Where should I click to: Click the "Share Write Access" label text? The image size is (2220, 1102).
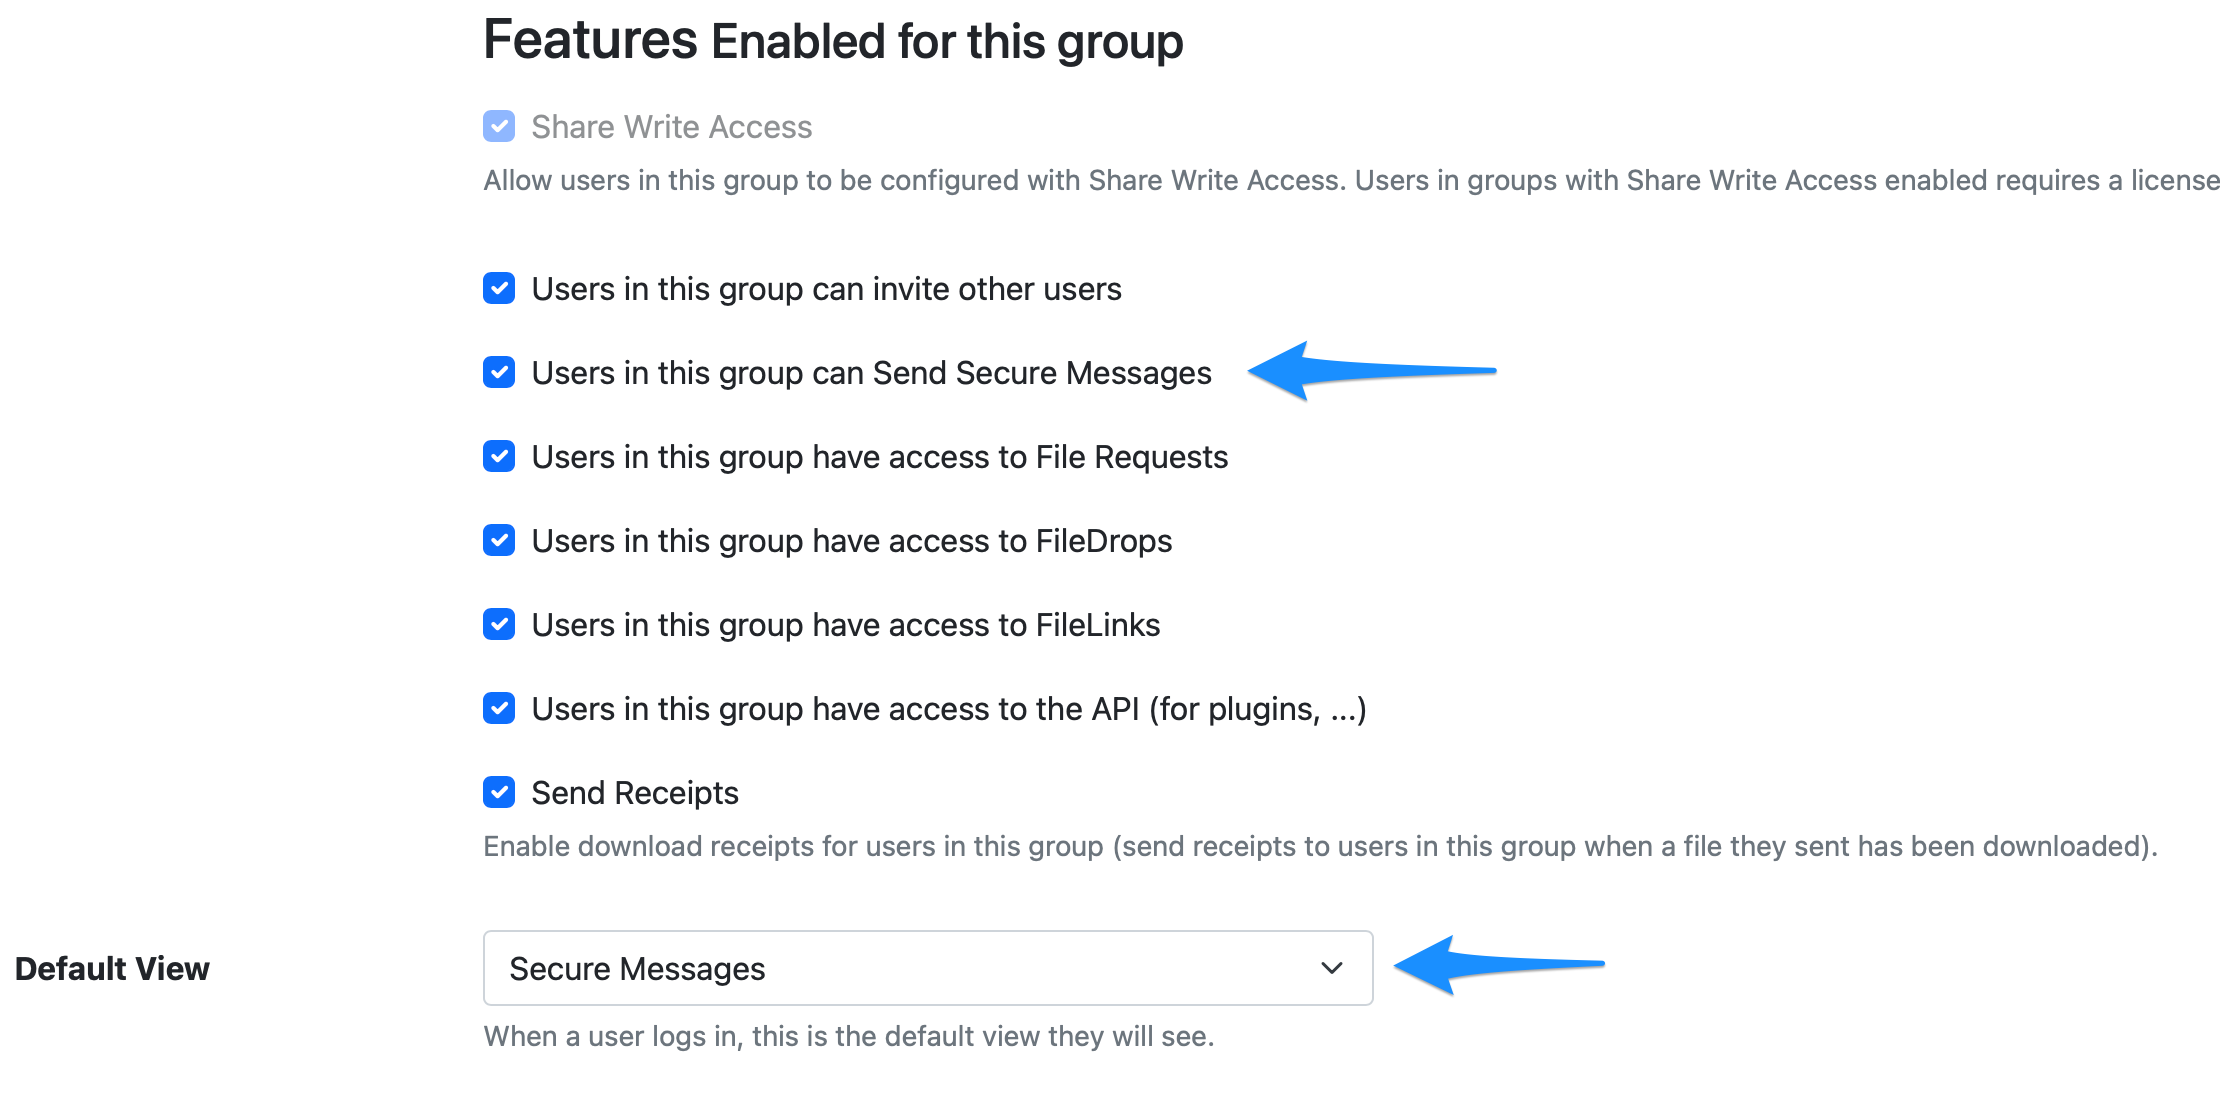(671, 126)
